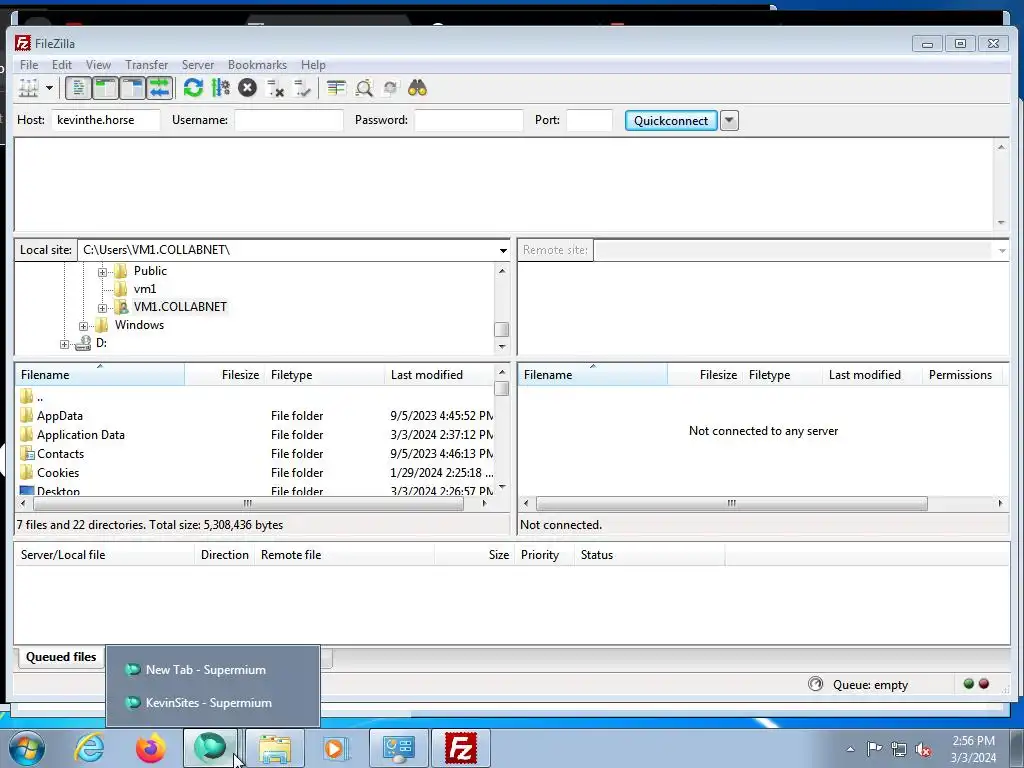Search files with binoculars icon
Image resolution: width=1024 pixels, height=768 pixels.
pos(417,88)
